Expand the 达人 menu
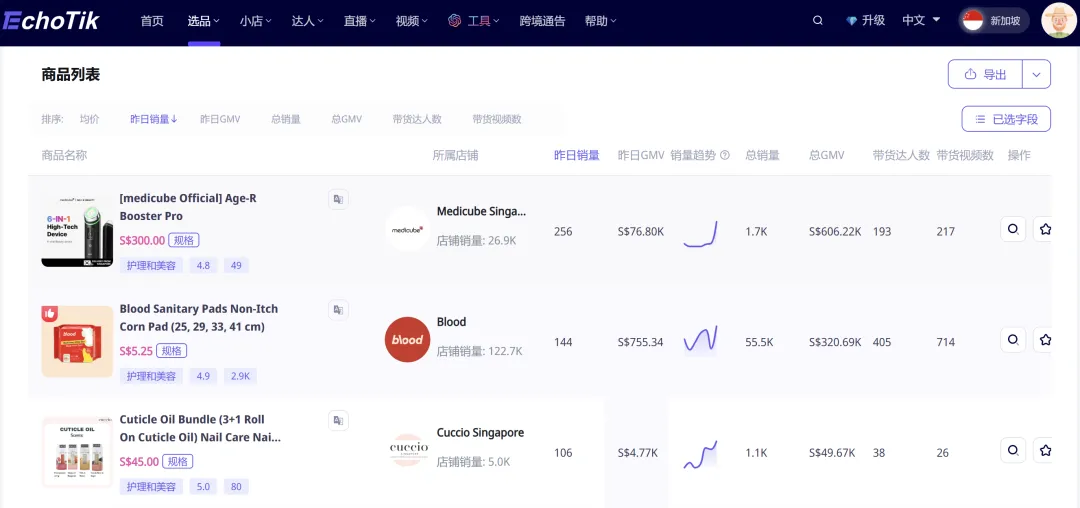 click(x=308, y=21)
